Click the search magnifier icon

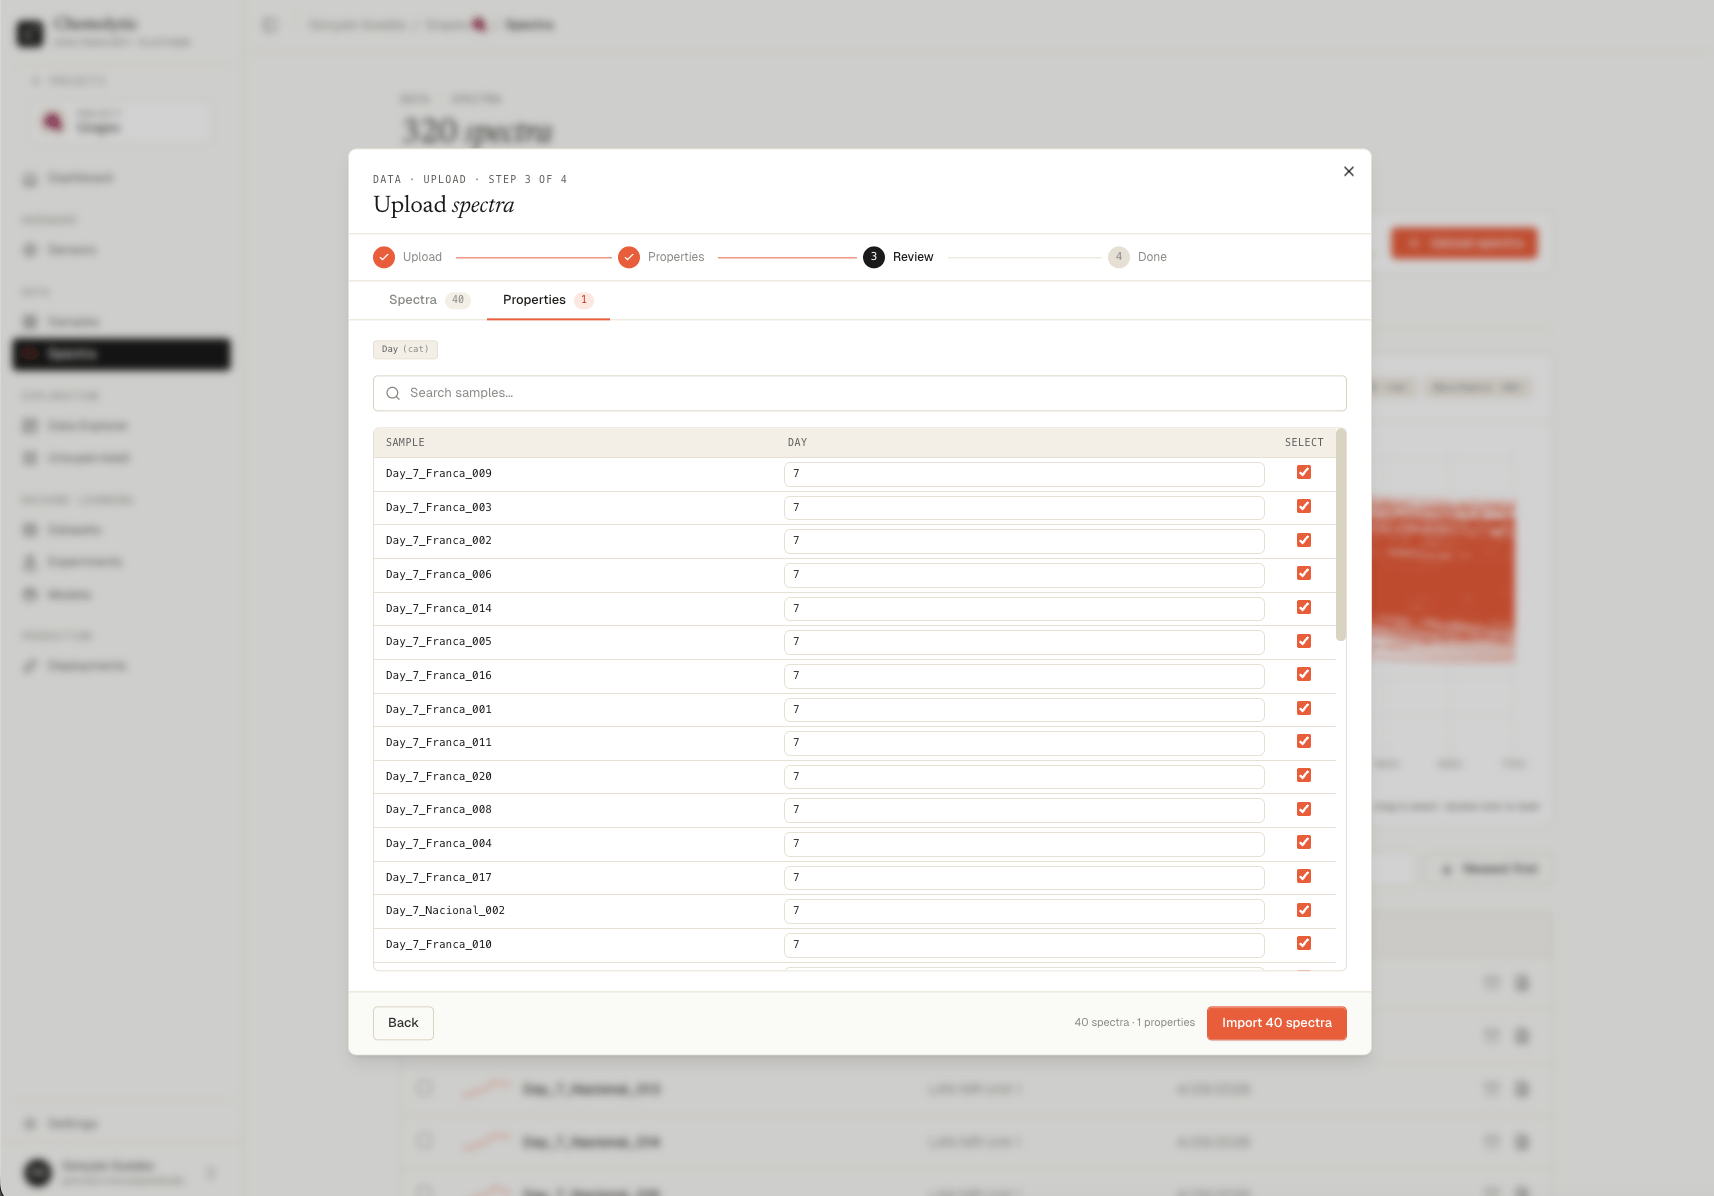click(x=393, y=393)
